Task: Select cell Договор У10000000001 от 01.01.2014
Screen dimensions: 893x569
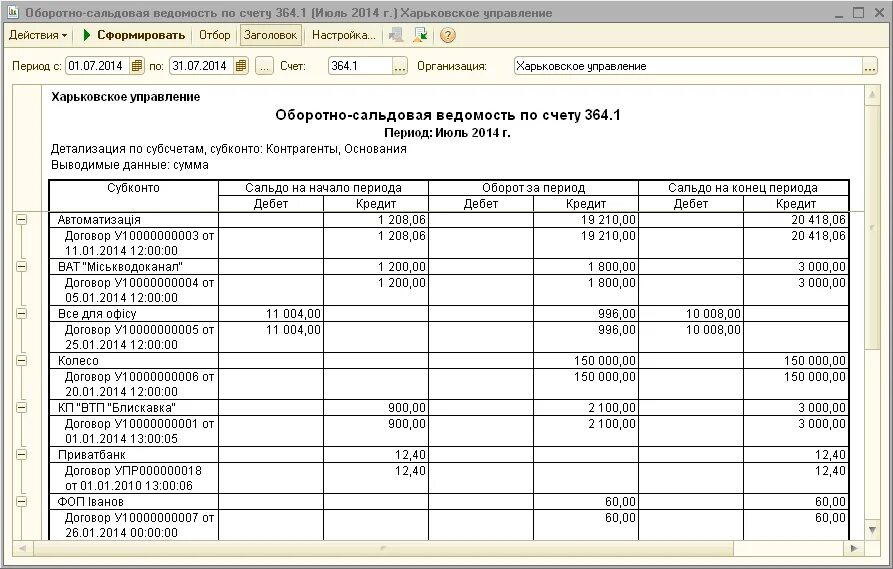Action: 134,431
